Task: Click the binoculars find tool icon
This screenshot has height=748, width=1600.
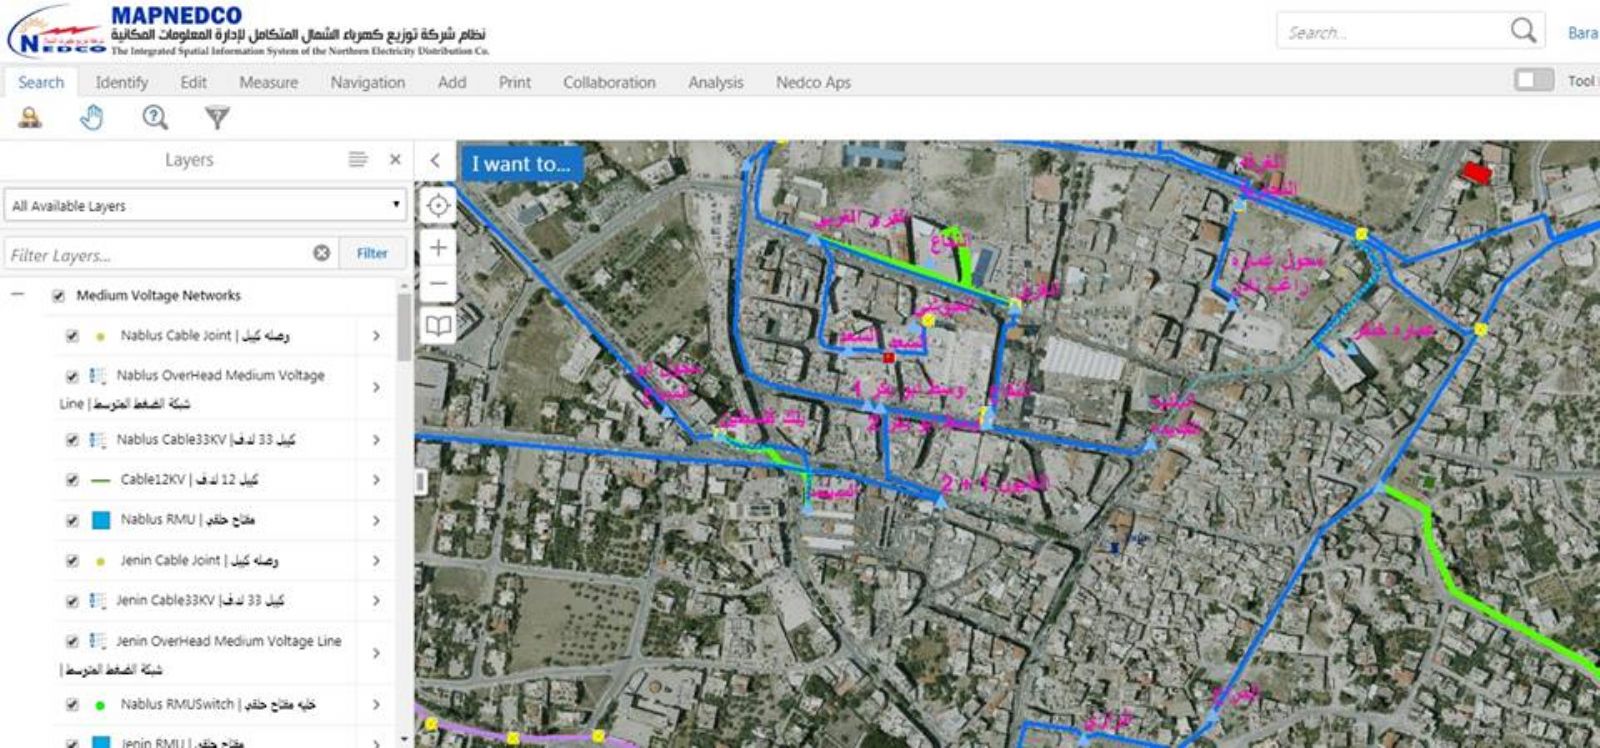Action: pyautogui.click(x=30, y=118)
